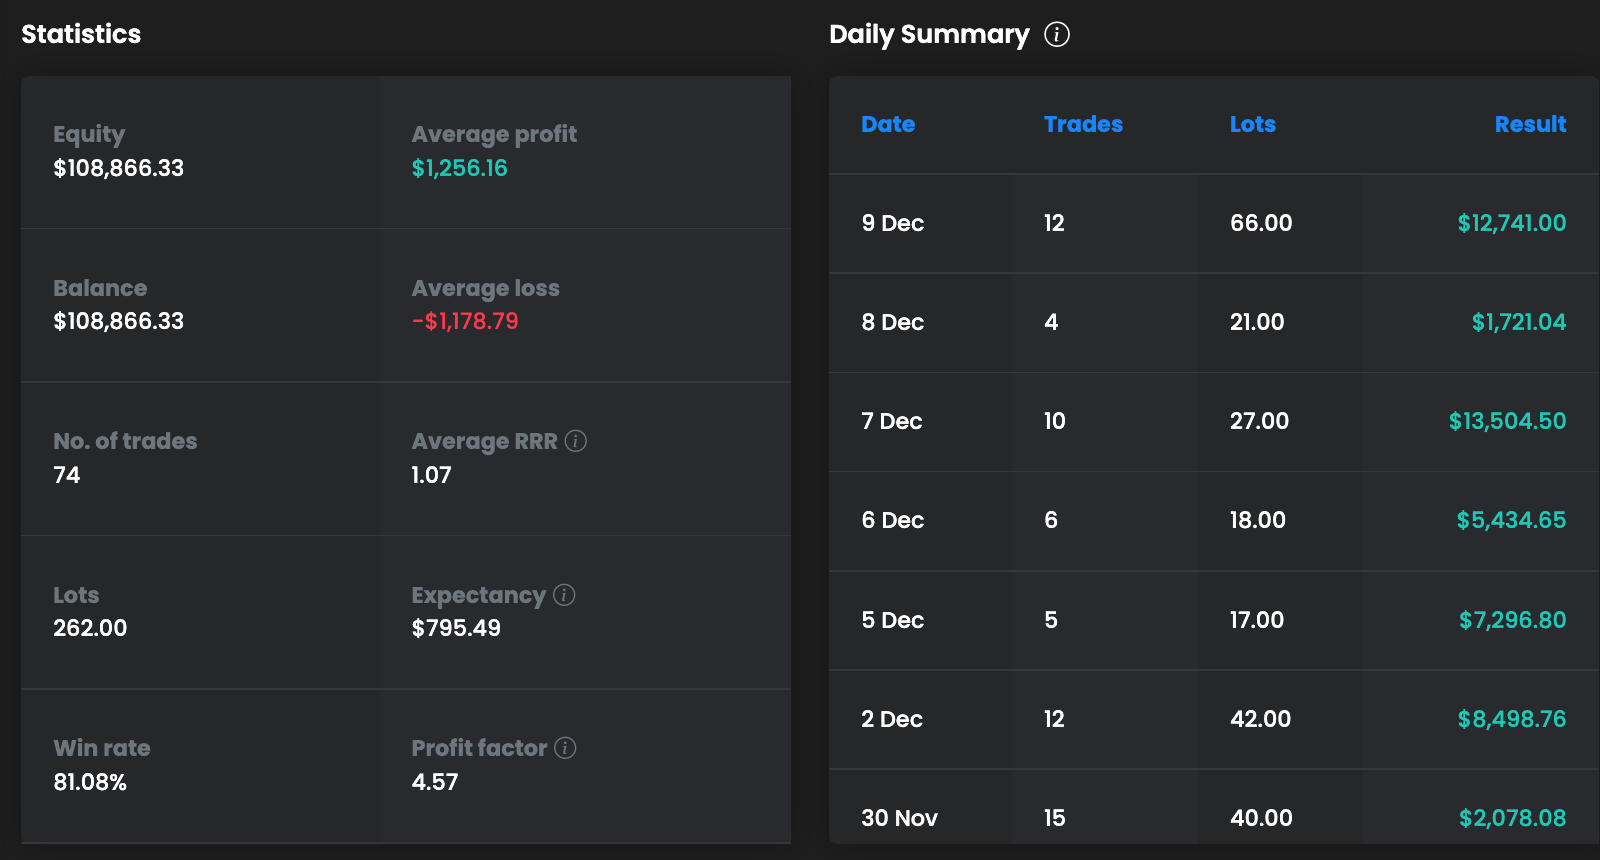Click the 2 Dec date entry
The width and height of the screenshot is (1600, 860).
coord(891,719)
